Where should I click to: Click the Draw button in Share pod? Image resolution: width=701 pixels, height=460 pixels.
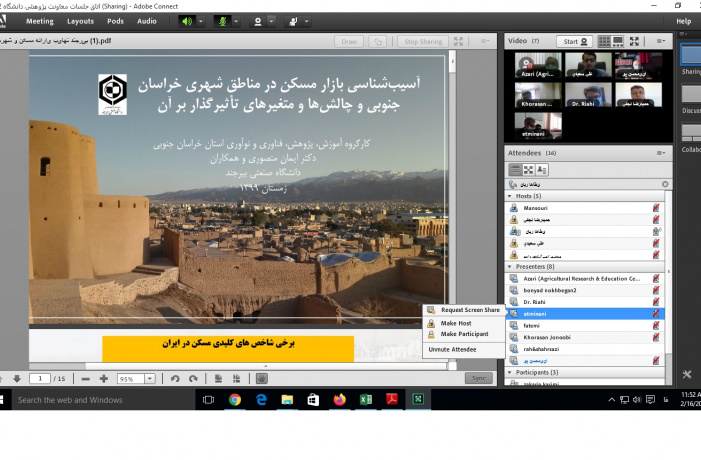(349, 42)
